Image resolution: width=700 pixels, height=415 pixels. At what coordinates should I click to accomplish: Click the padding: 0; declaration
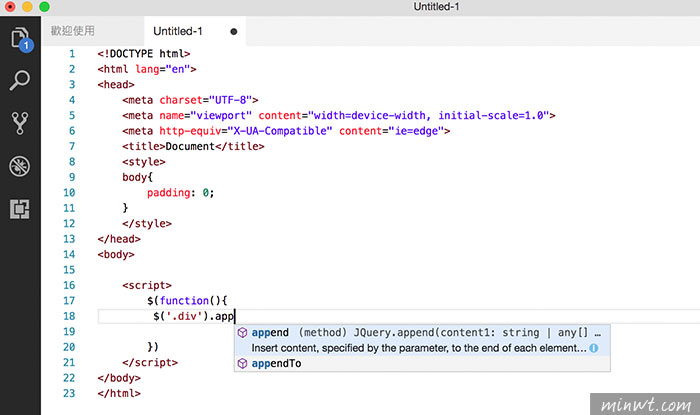181,193
